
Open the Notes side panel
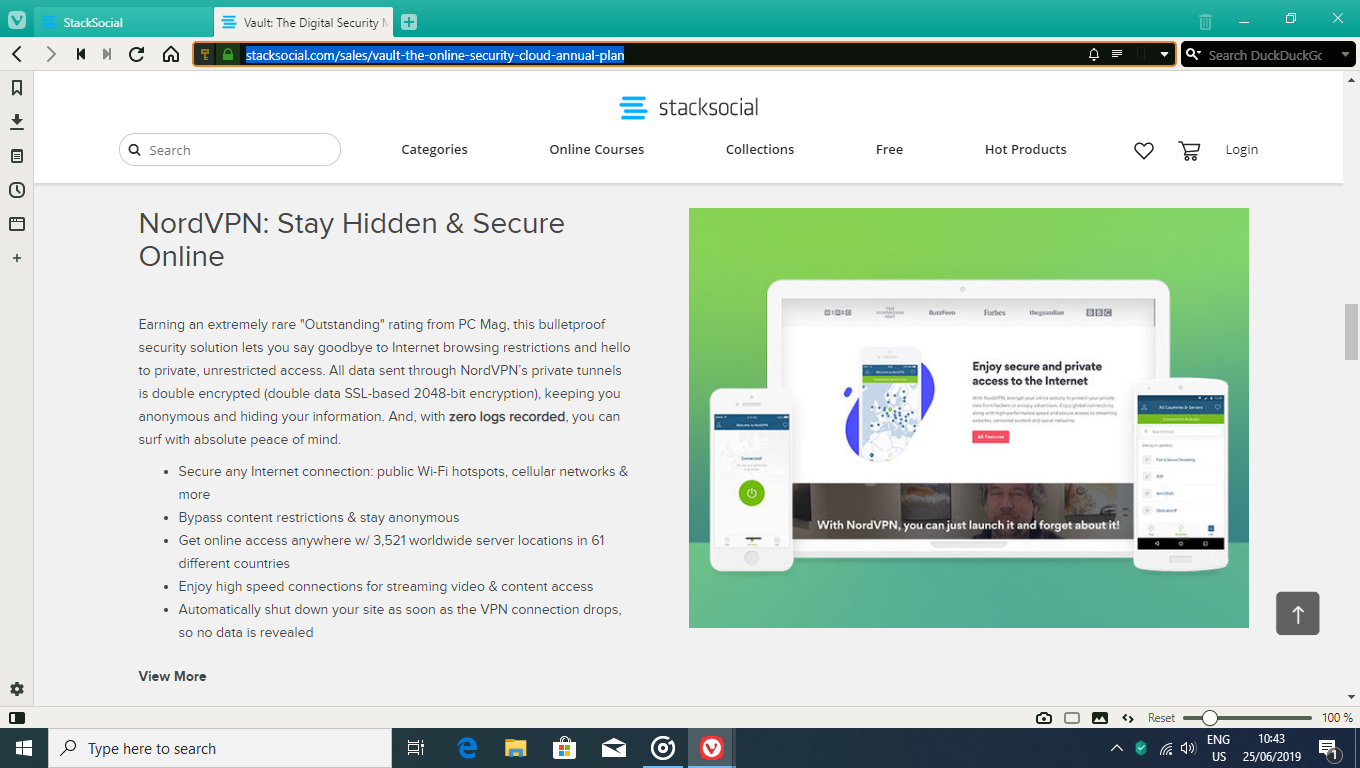(x=17, y=156)
